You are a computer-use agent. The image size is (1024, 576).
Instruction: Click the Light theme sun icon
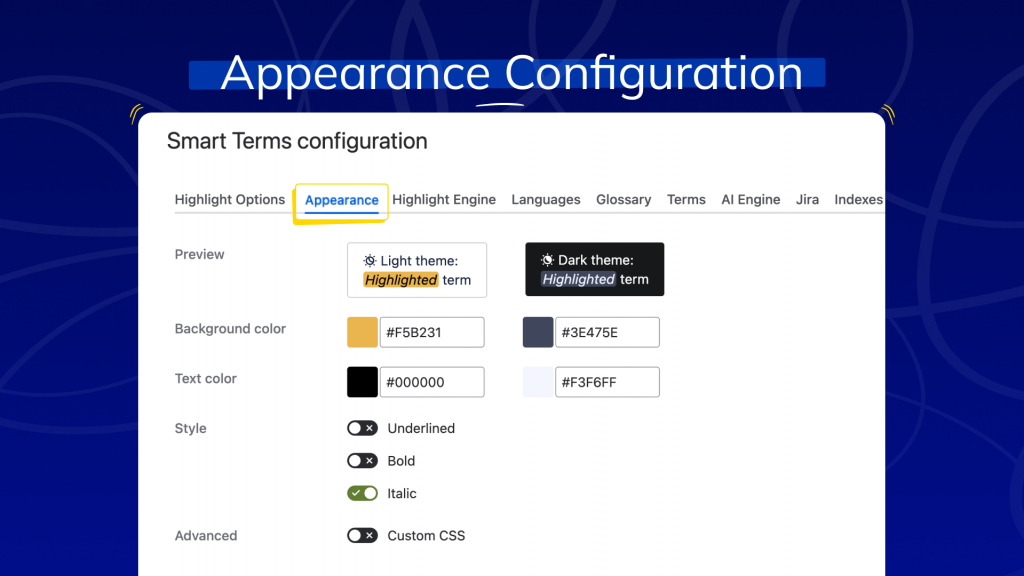tap(370, 260)
